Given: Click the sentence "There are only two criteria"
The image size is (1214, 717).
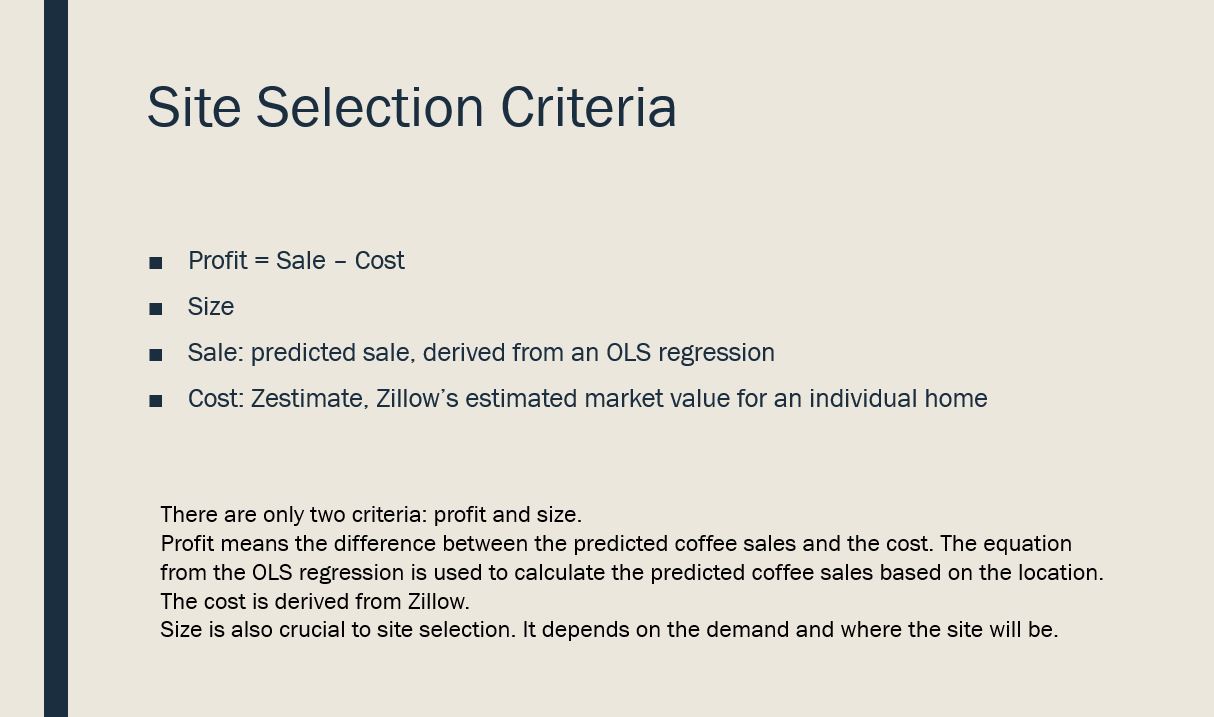Looking at the screenshot, I should point(370,514).
